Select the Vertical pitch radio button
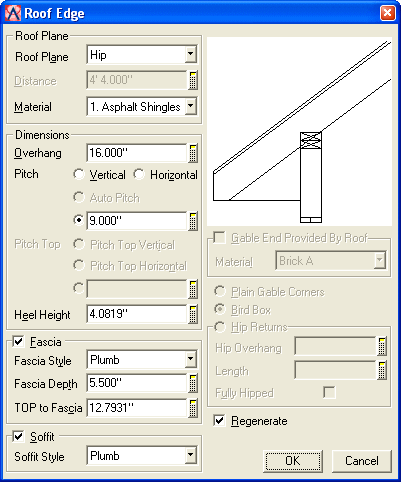Viewport: 401px width, 482px height. (x=79, y=174)
